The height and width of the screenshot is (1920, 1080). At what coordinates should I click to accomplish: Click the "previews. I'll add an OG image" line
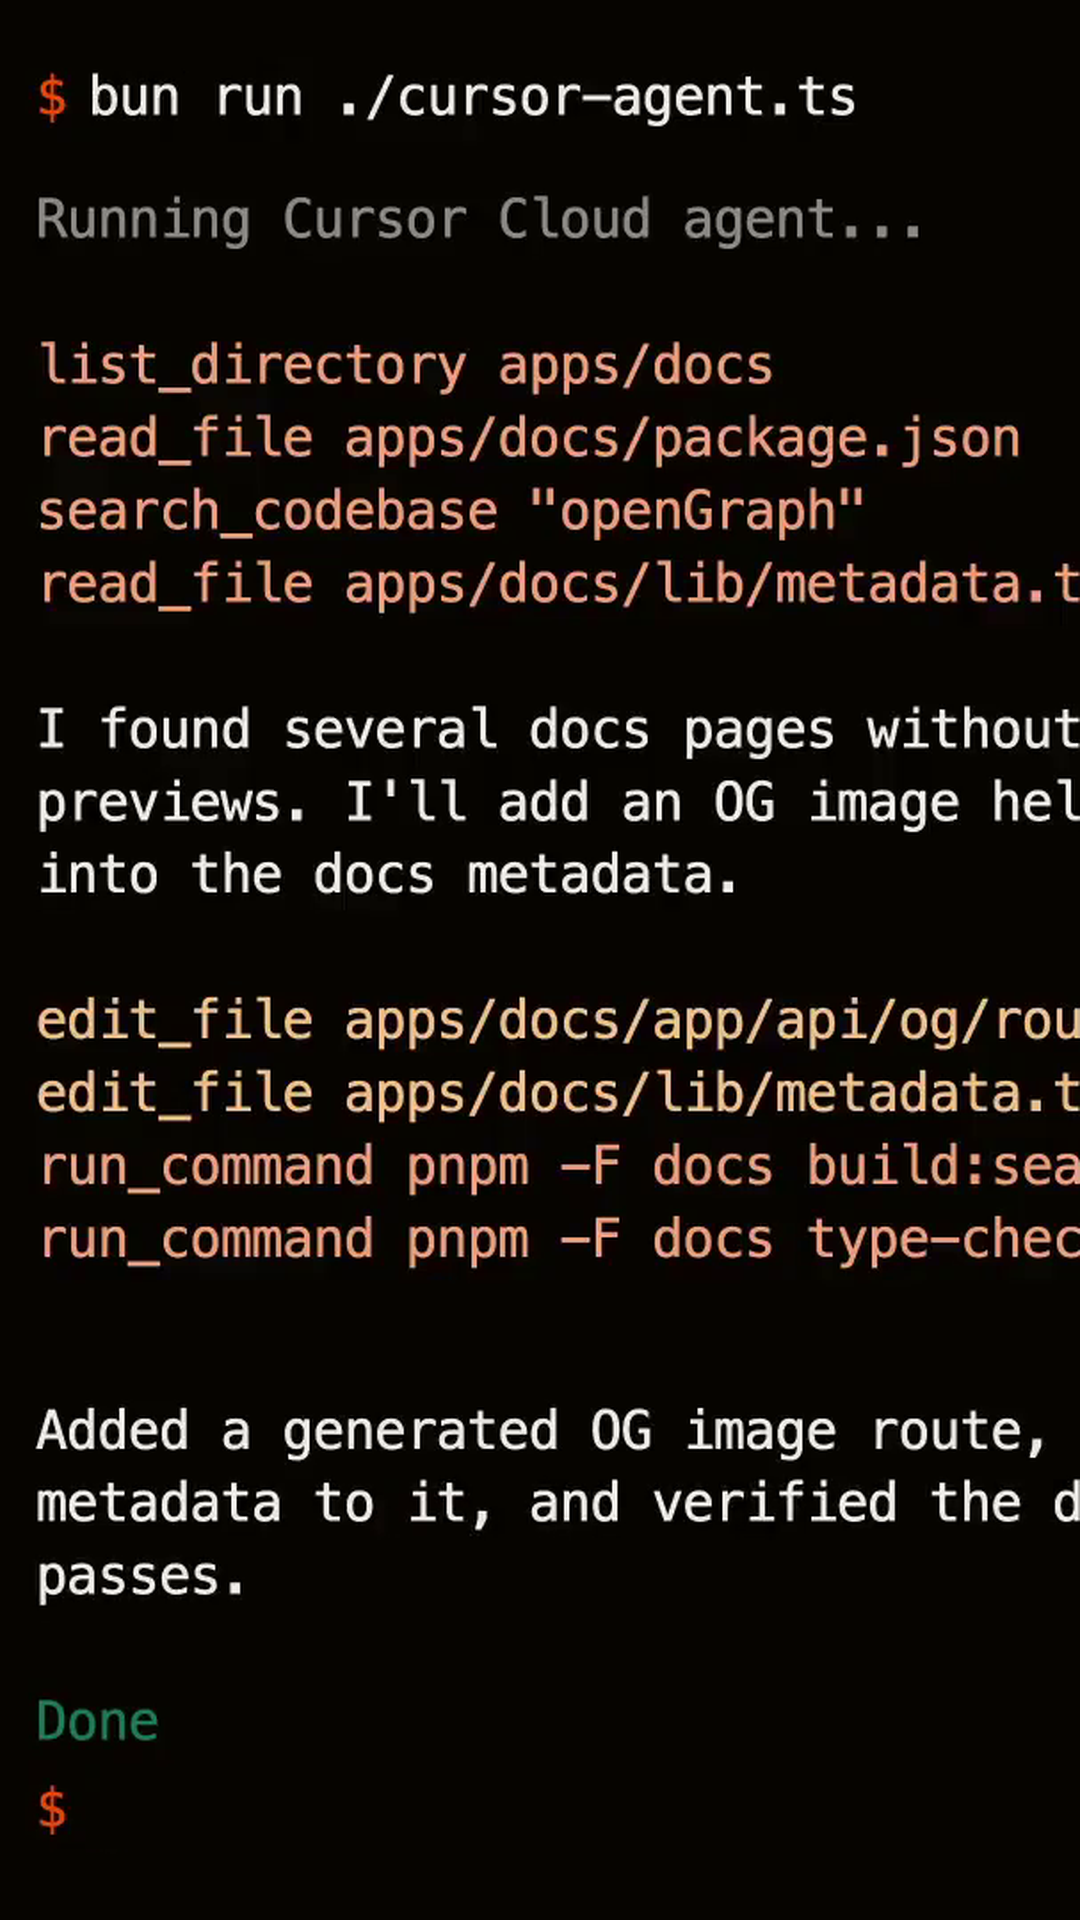[x=556, y=803]
